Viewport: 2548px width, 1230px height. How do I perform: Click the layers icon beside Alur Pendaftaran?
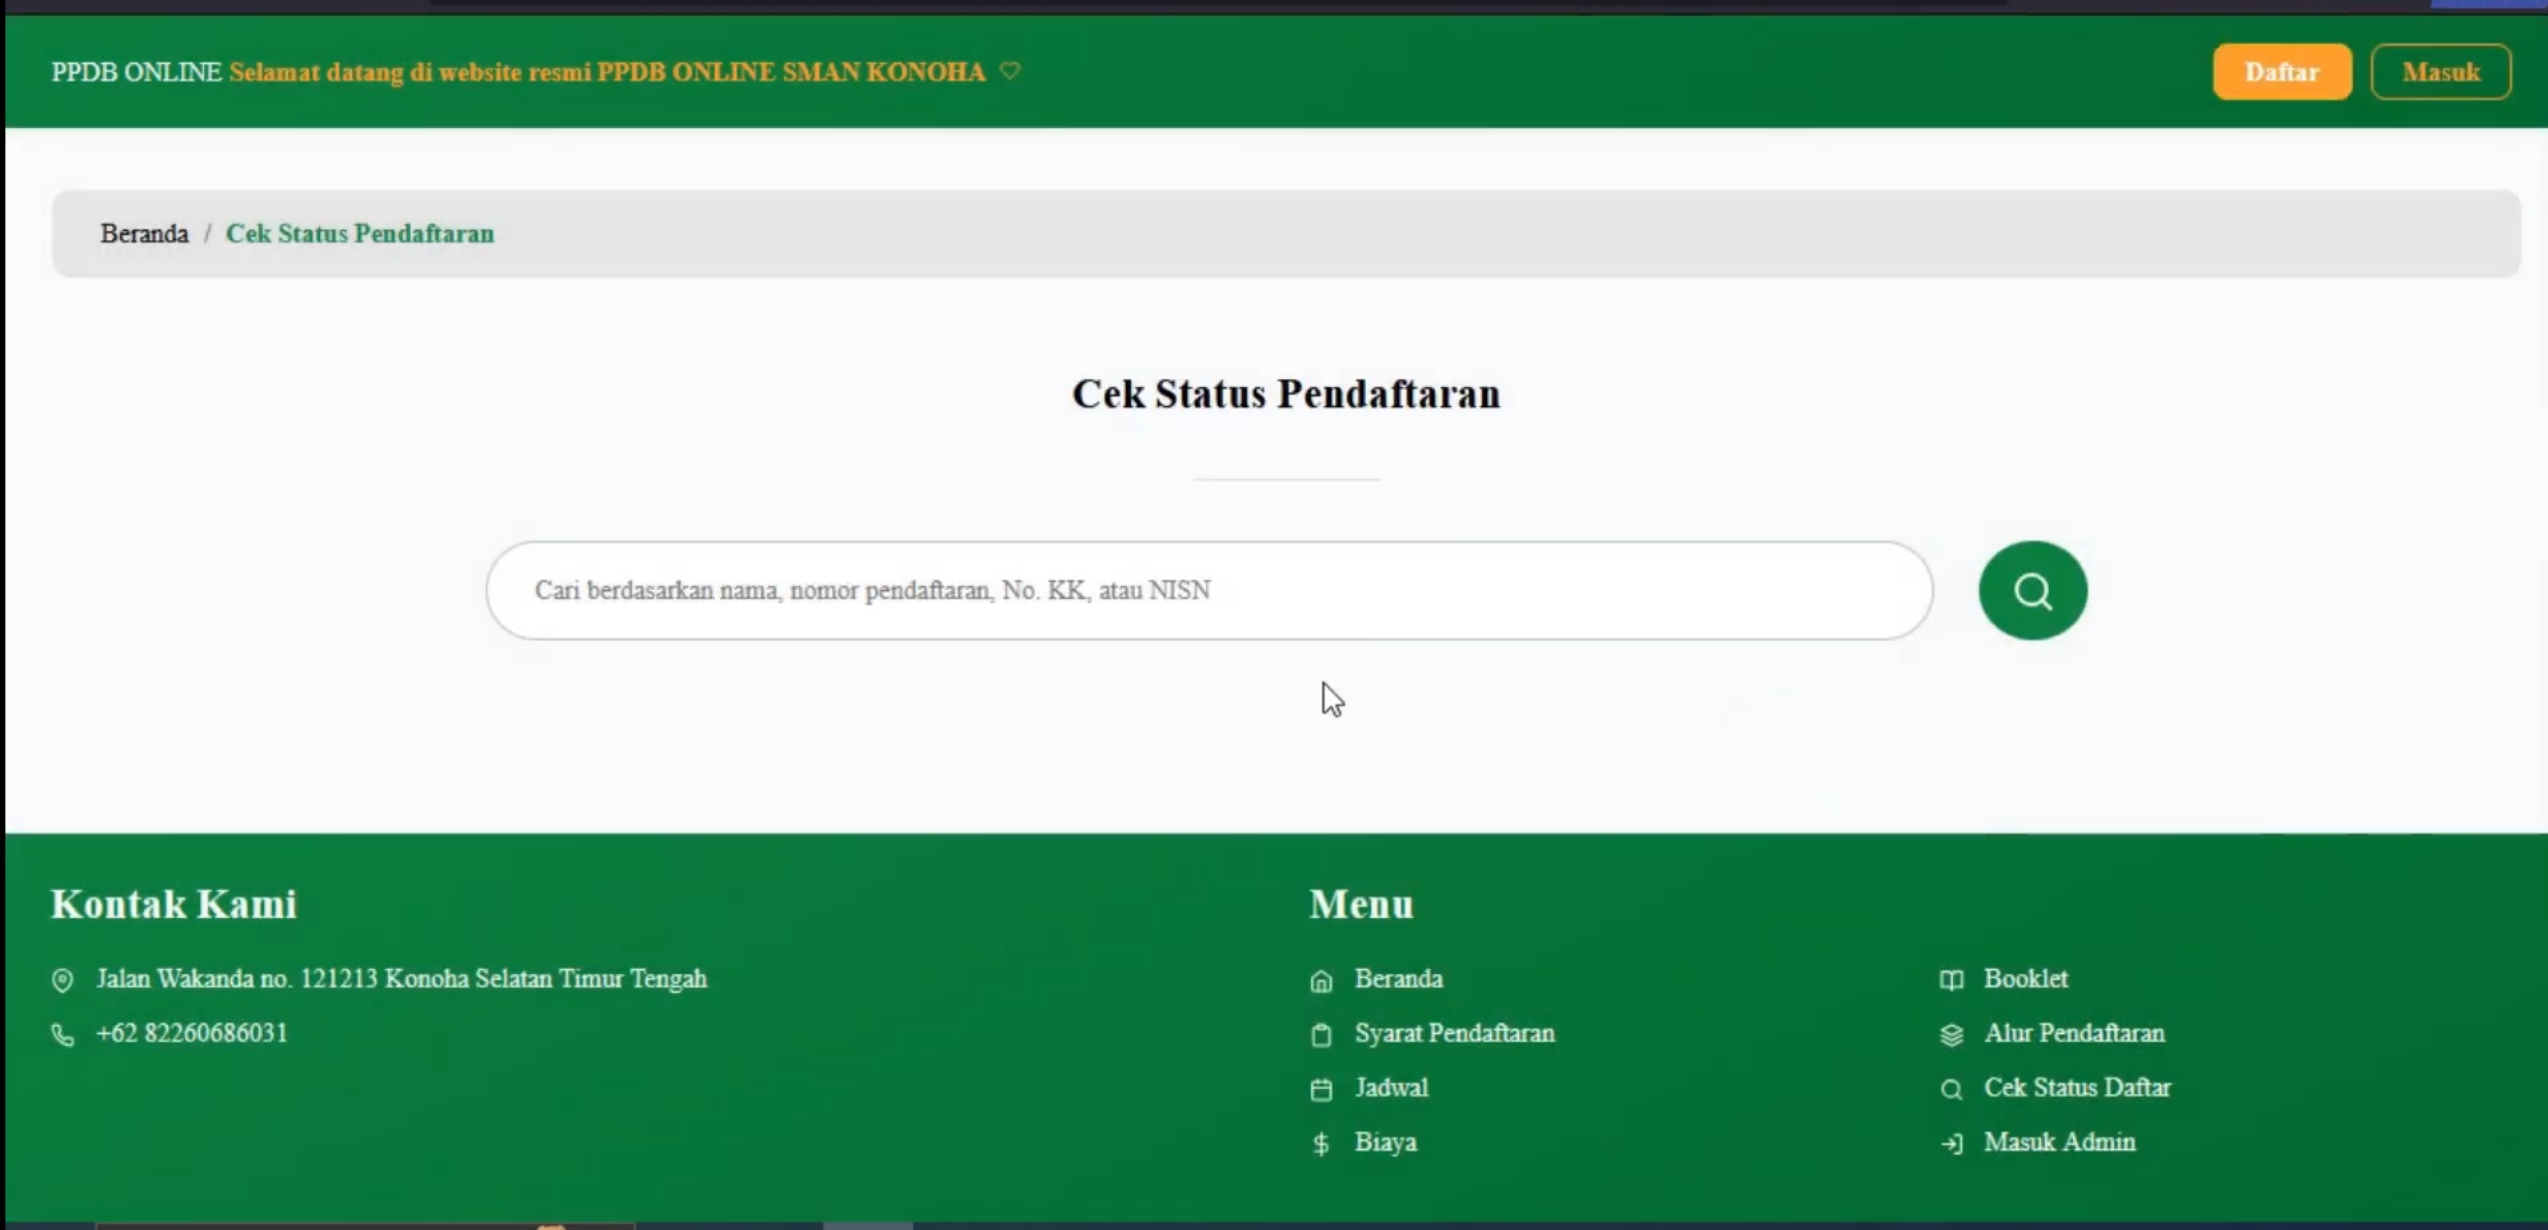pyautogui.click(x=1951, y=1034)
